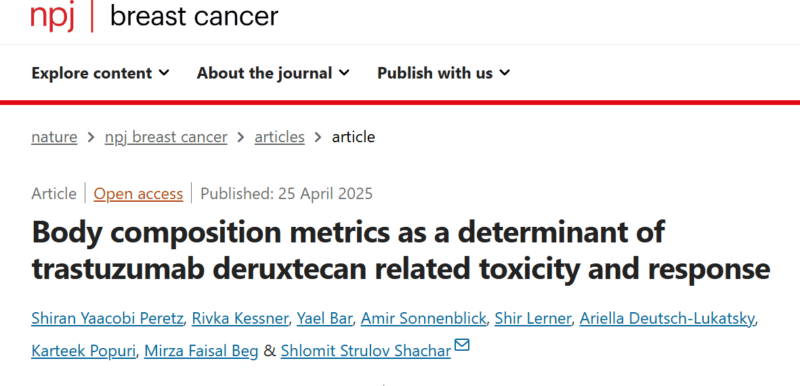Click the chevron next to Explore content

(x=164, y=73)
